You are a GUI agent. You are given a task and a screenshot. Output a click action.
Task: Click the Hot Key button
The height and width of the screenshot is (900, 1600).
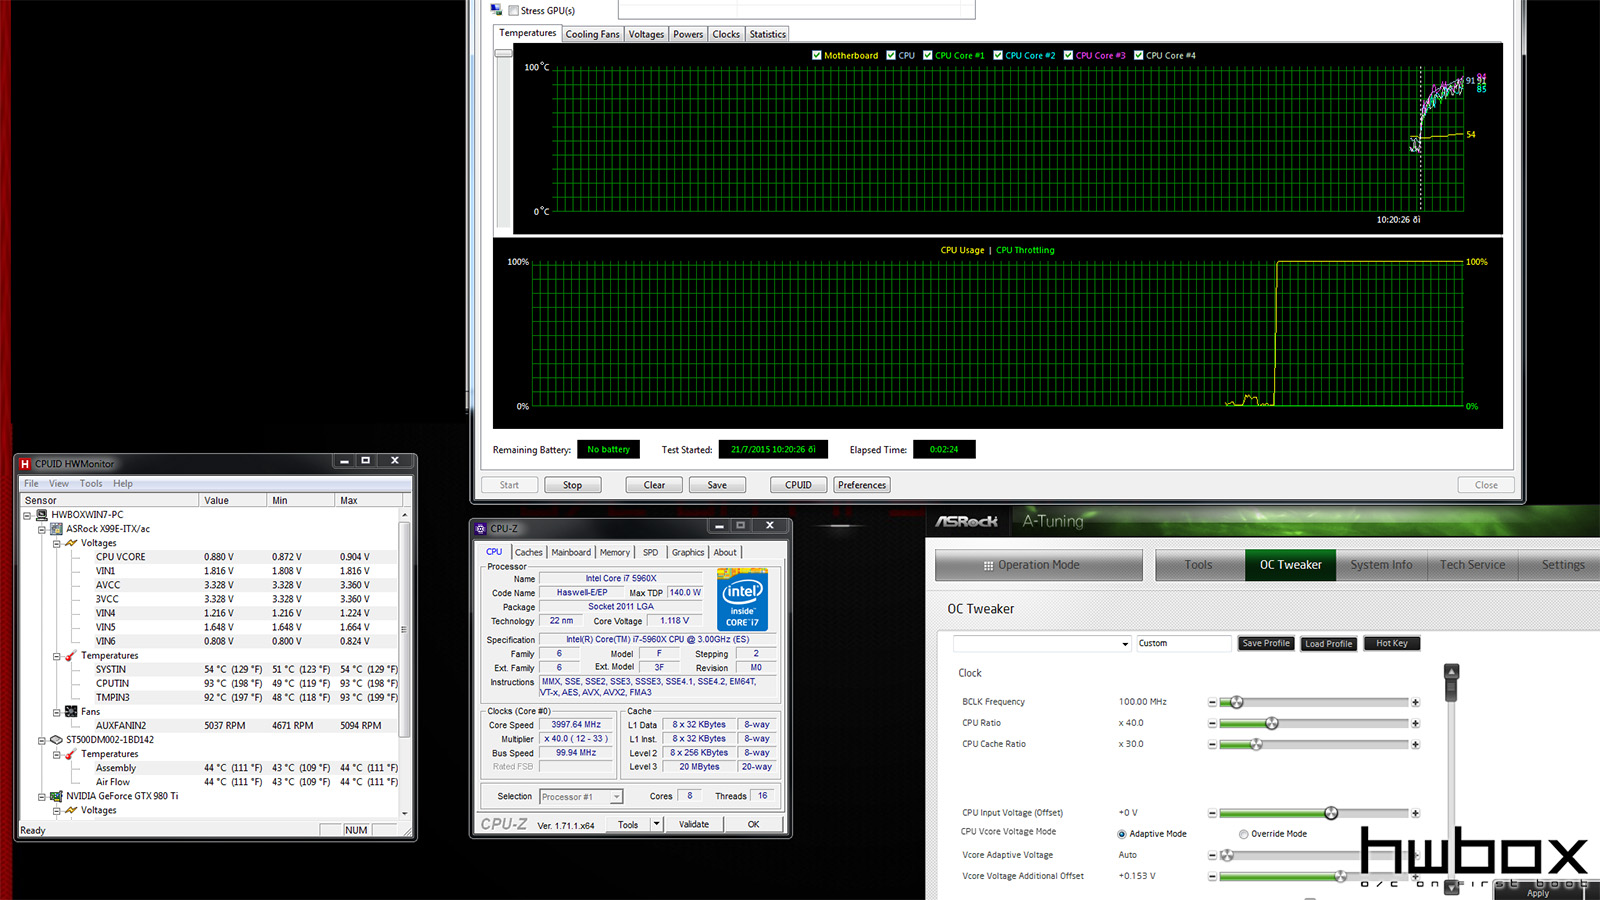(1392, 644)
